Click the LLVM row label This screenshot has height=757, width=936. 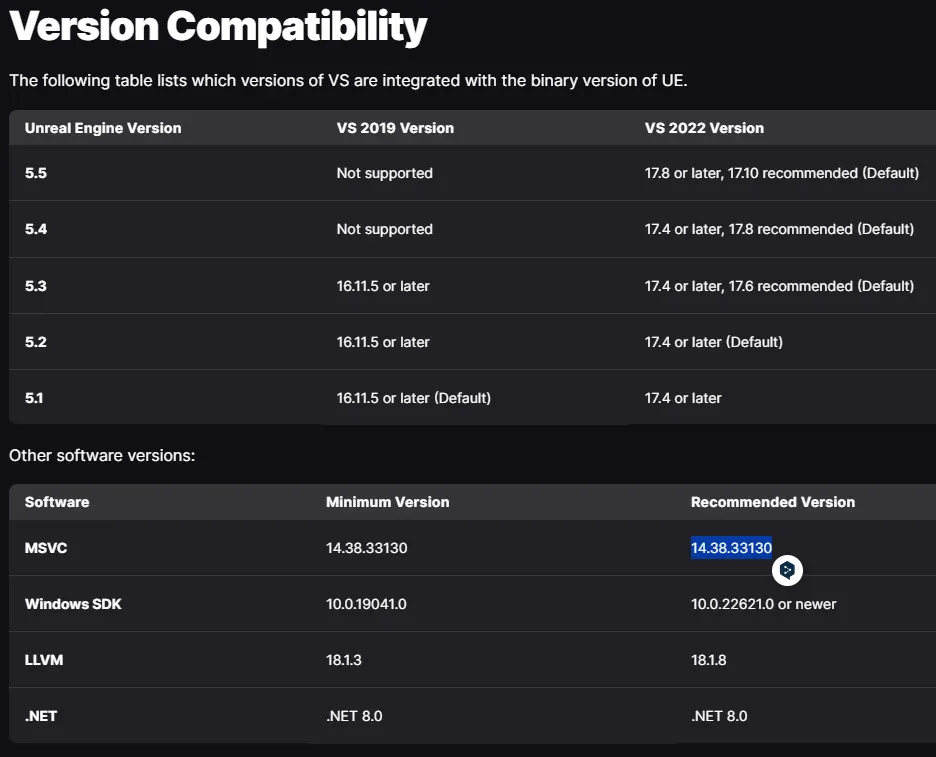pyautogui.click(x=44, y=660)
